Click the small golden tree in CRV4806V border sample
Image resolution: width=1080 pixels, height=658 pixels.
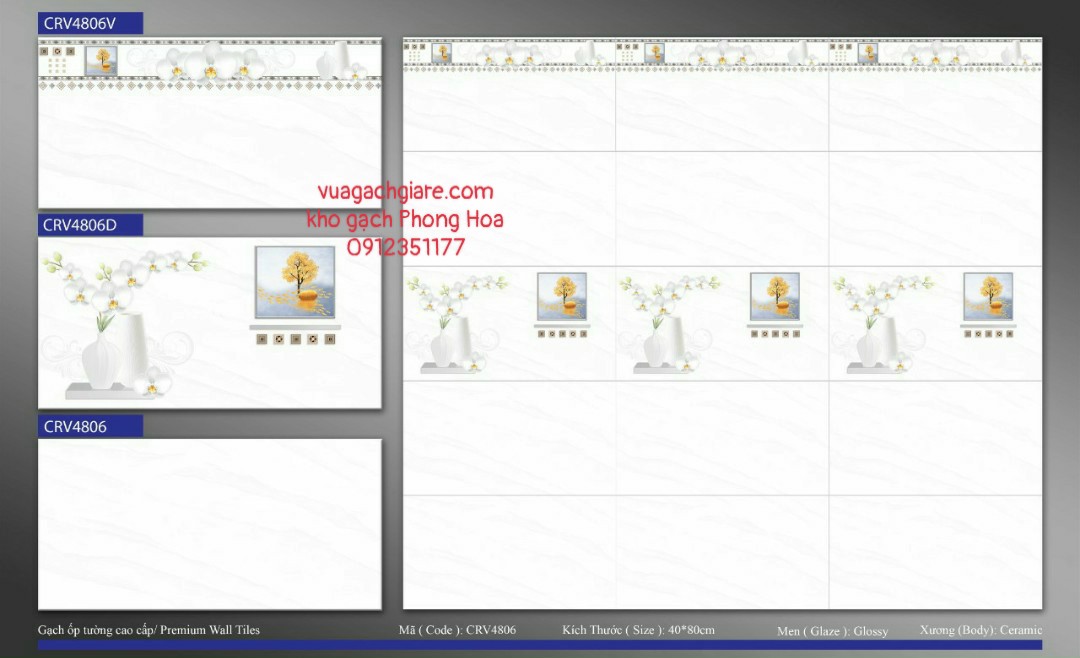click(x=100, y=61)
